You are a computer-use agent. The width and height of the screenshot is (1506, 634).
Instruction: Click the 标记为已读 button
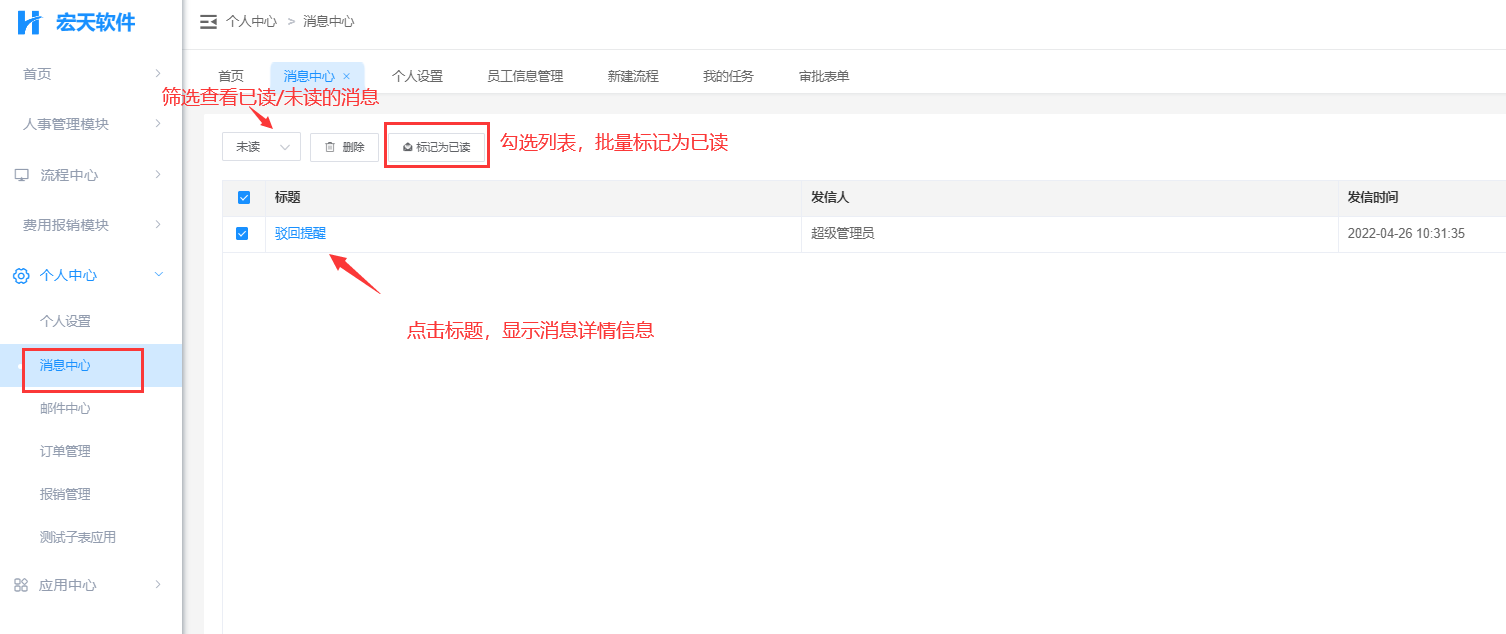pos(437,147)
